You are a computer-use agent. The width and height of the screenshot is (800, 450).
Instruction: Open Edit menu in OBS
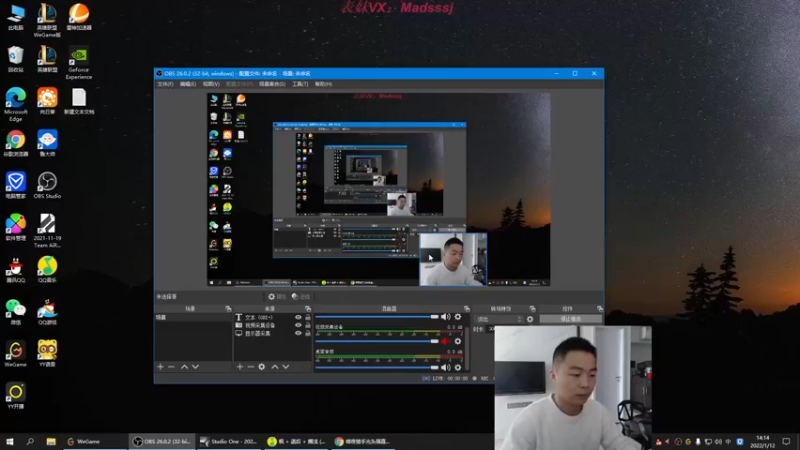(x=188, y=84)
